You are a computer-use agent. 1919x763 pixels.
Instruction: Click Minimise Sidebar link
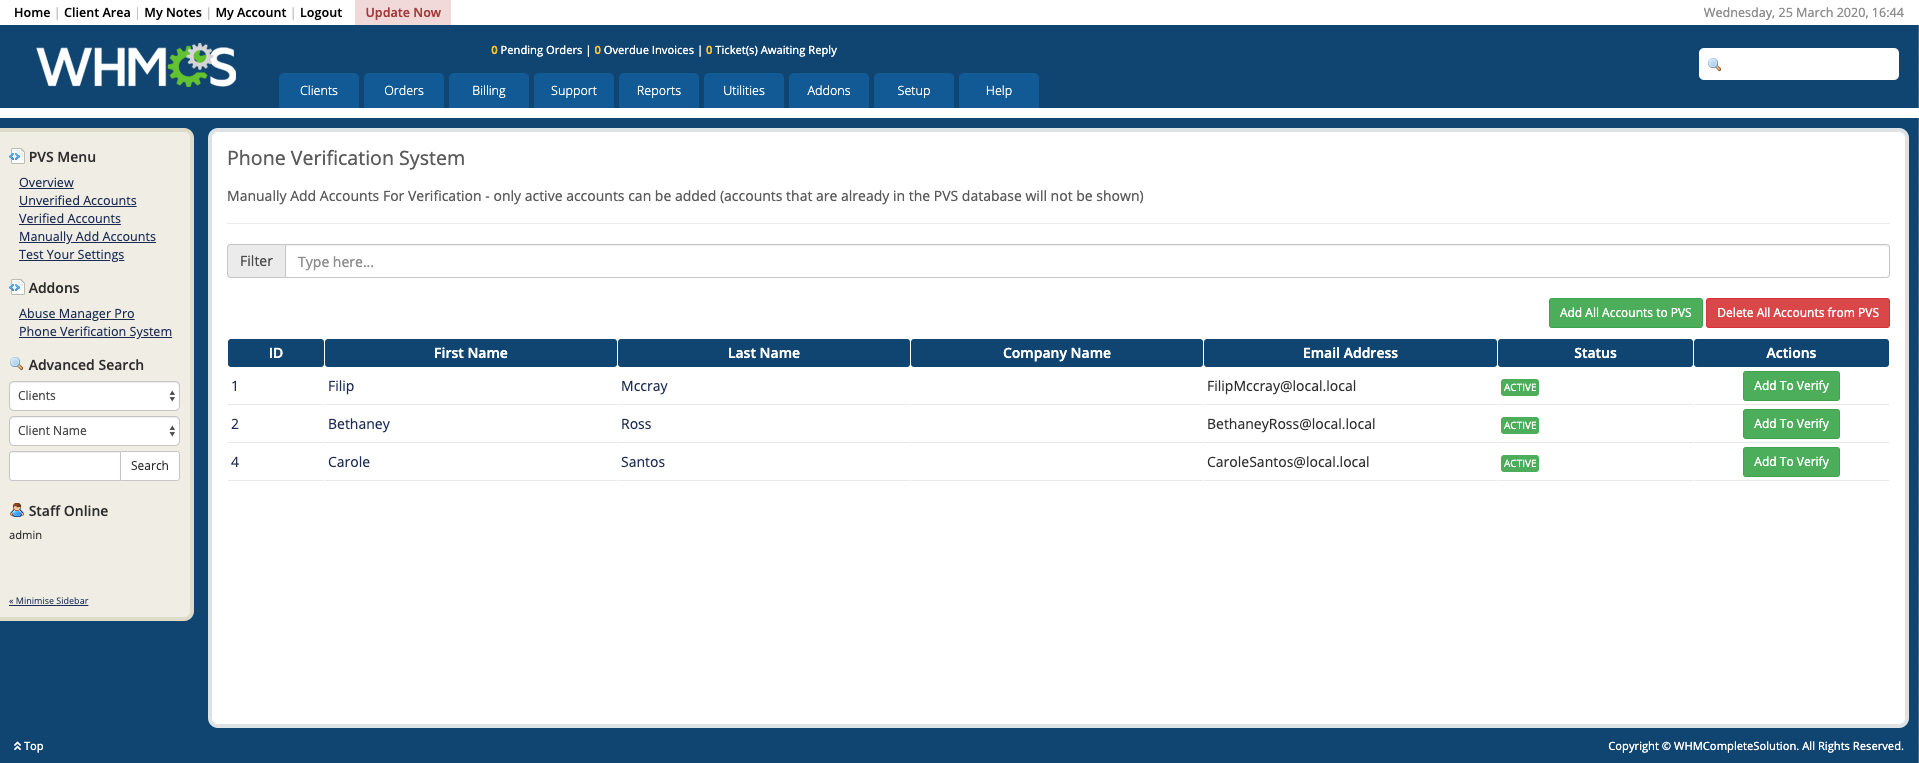click(x=49, y=601)
